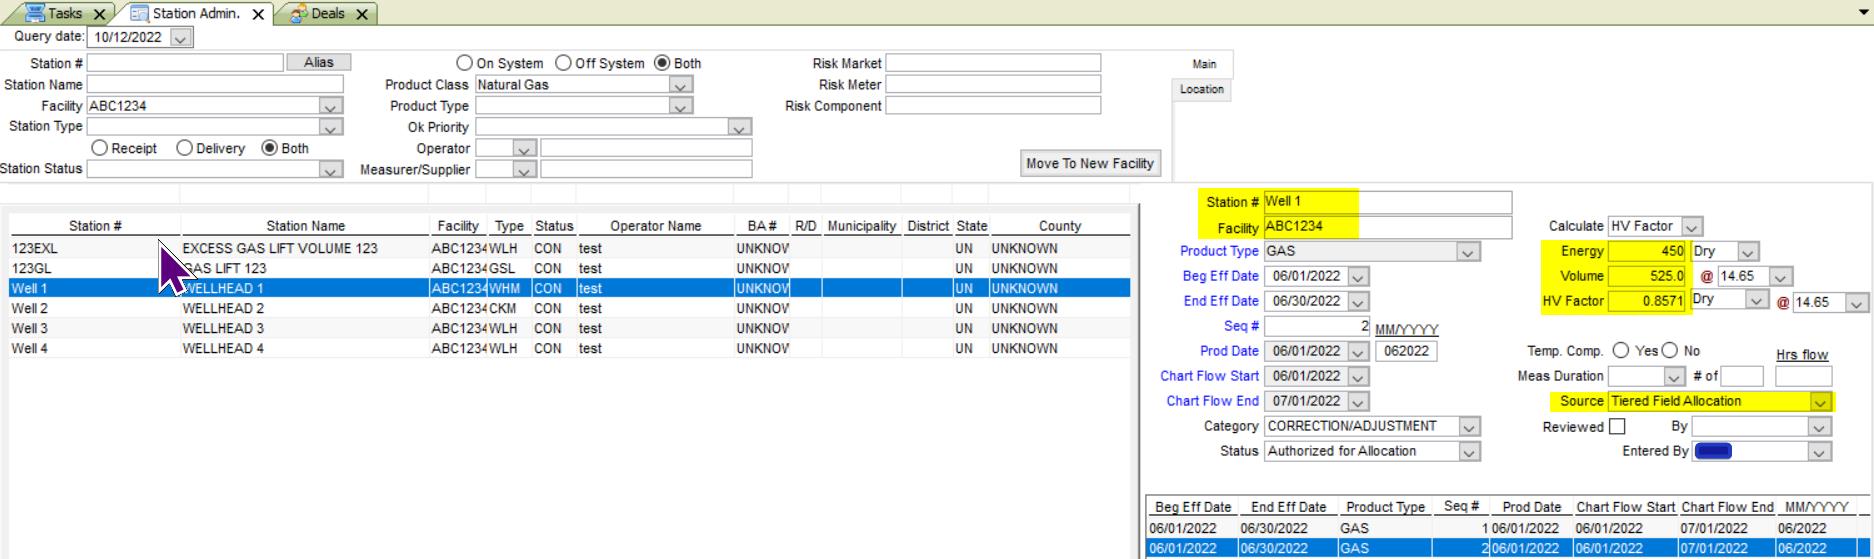This screenshot has height=559, width=1874.
Task: Open the Source dropdown list
Action: [1820, 402]
